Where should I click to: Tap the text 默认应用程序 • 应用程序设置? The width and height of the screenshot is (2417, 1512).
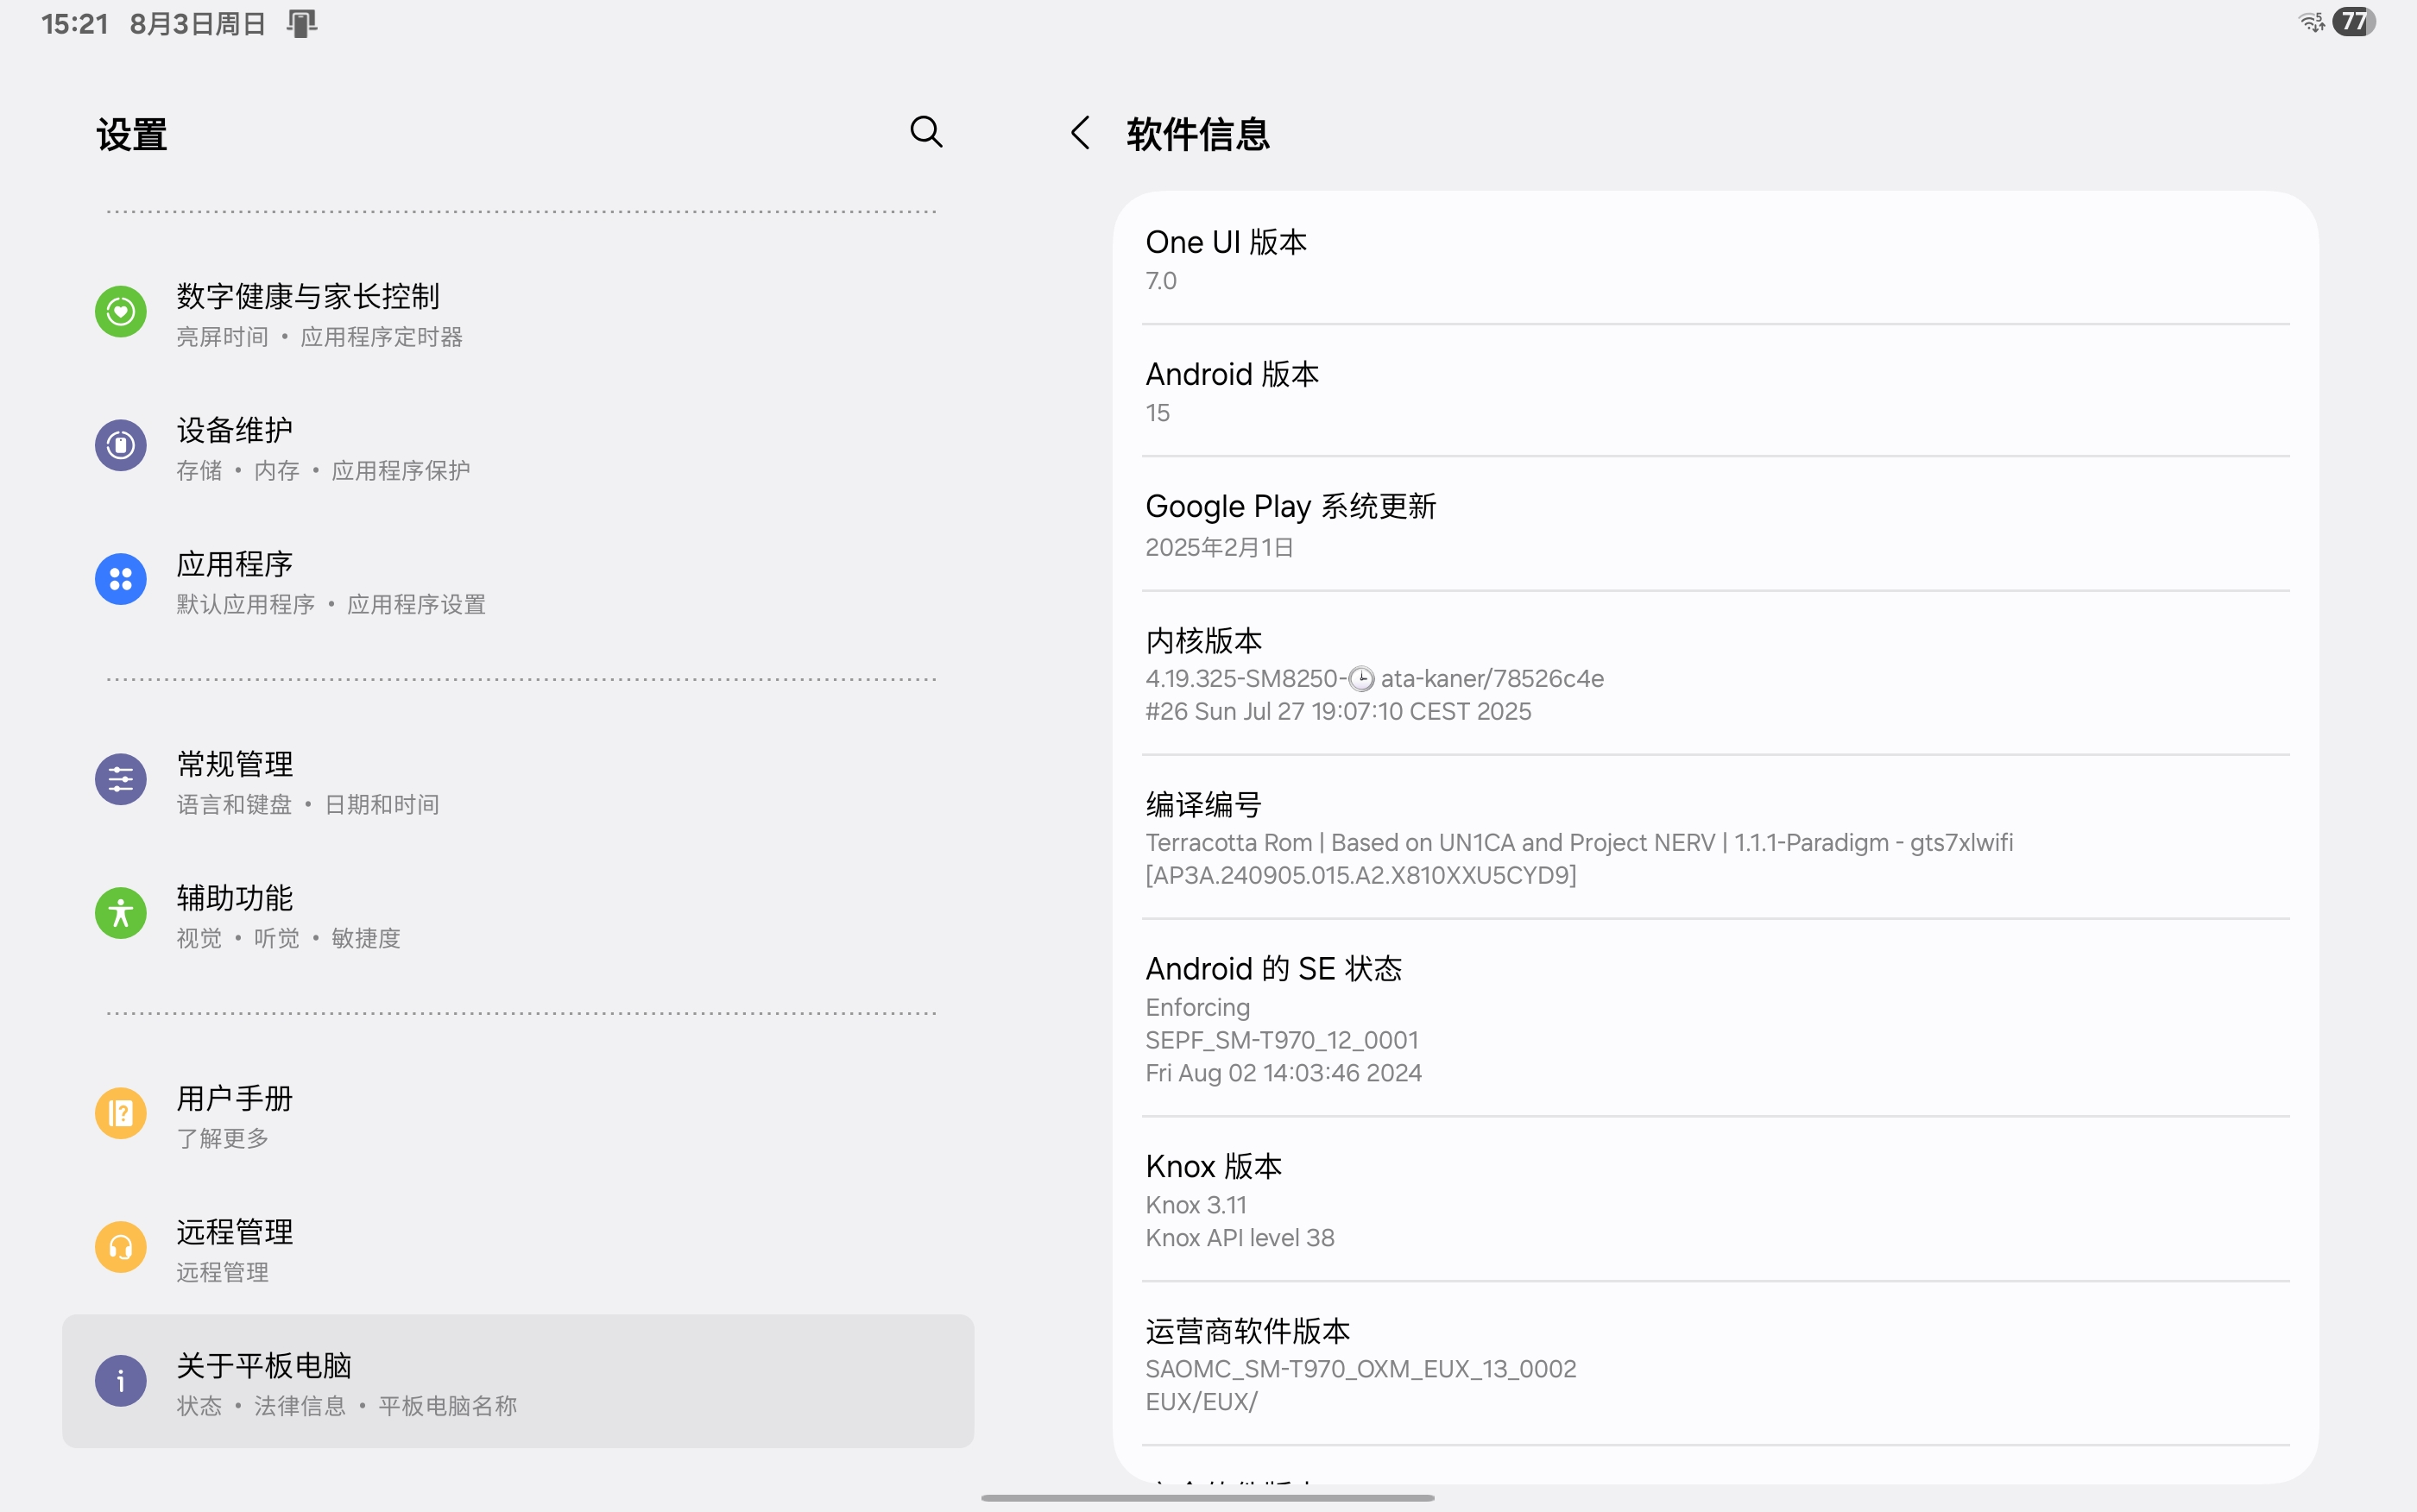click(x=331, y=605)
